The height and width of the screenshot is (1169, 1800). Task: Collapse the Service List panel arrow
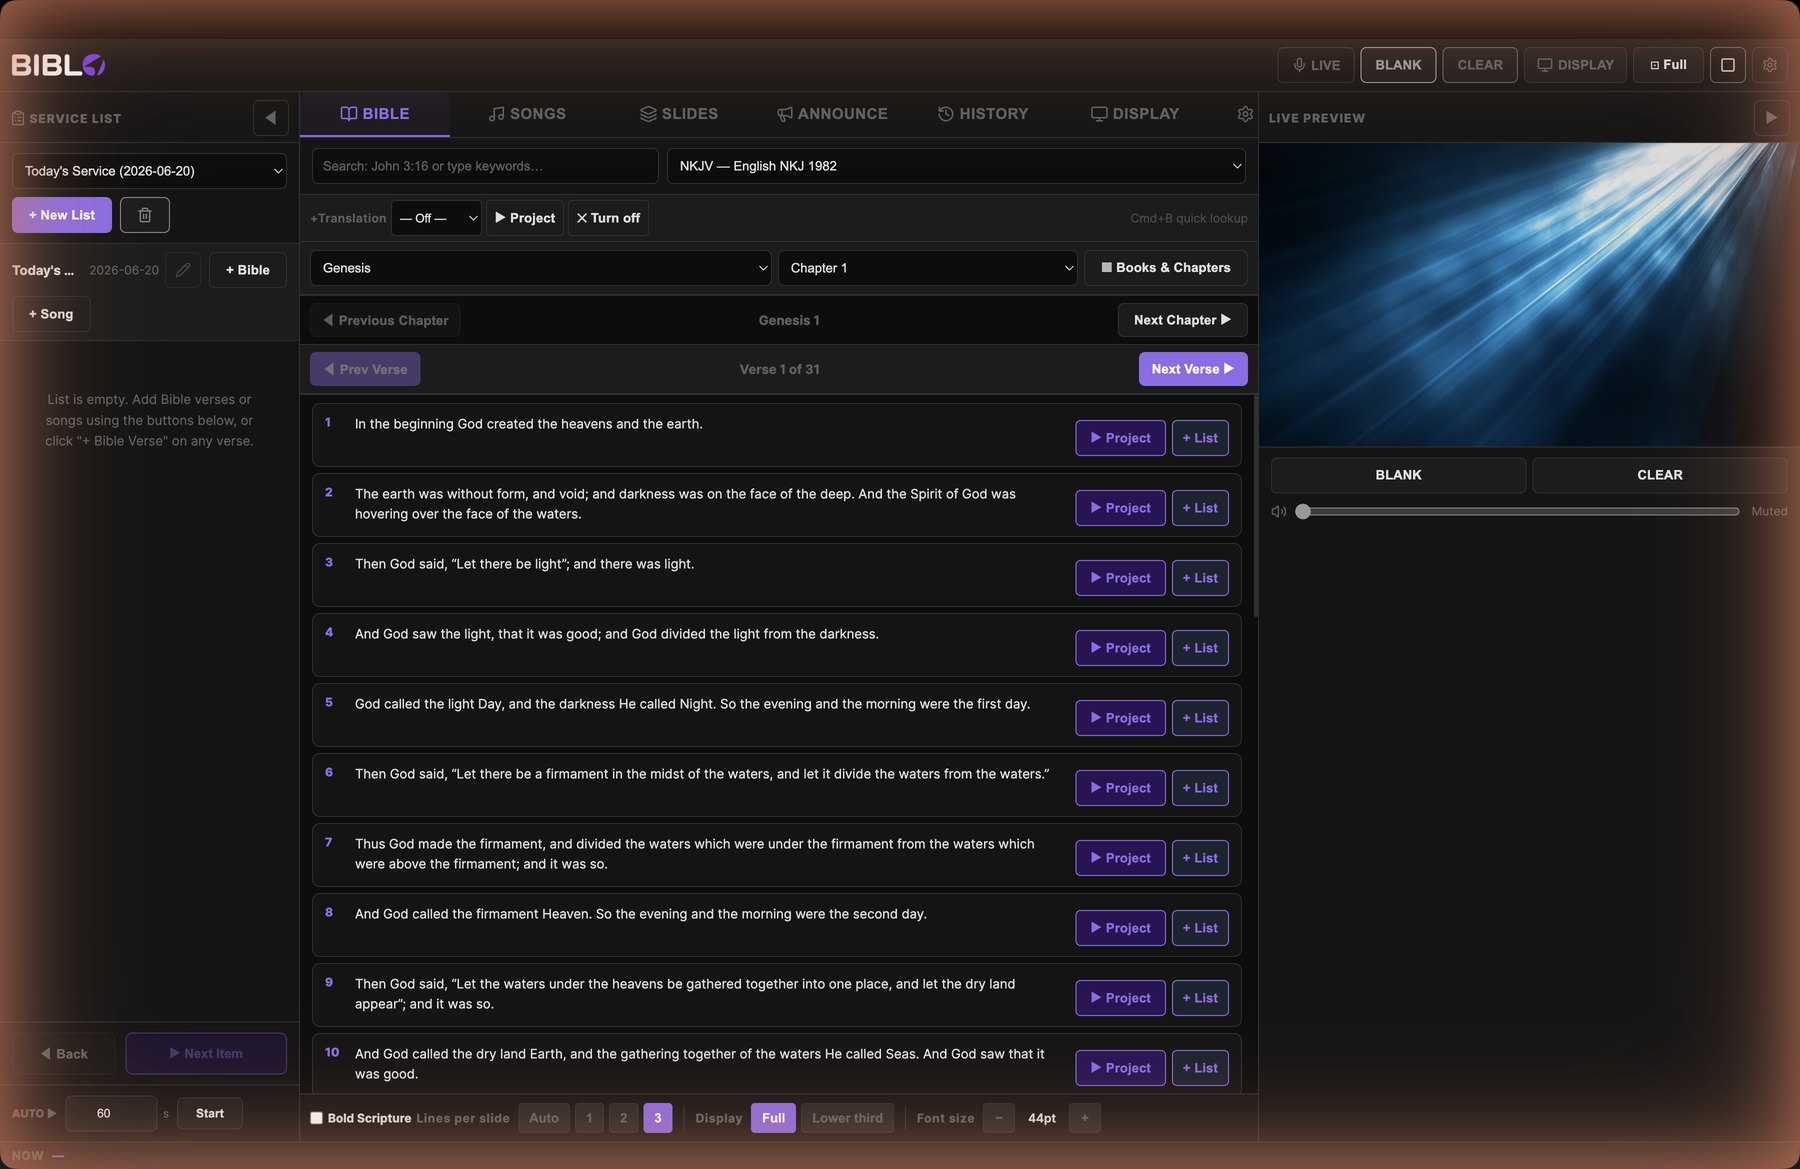270,118
